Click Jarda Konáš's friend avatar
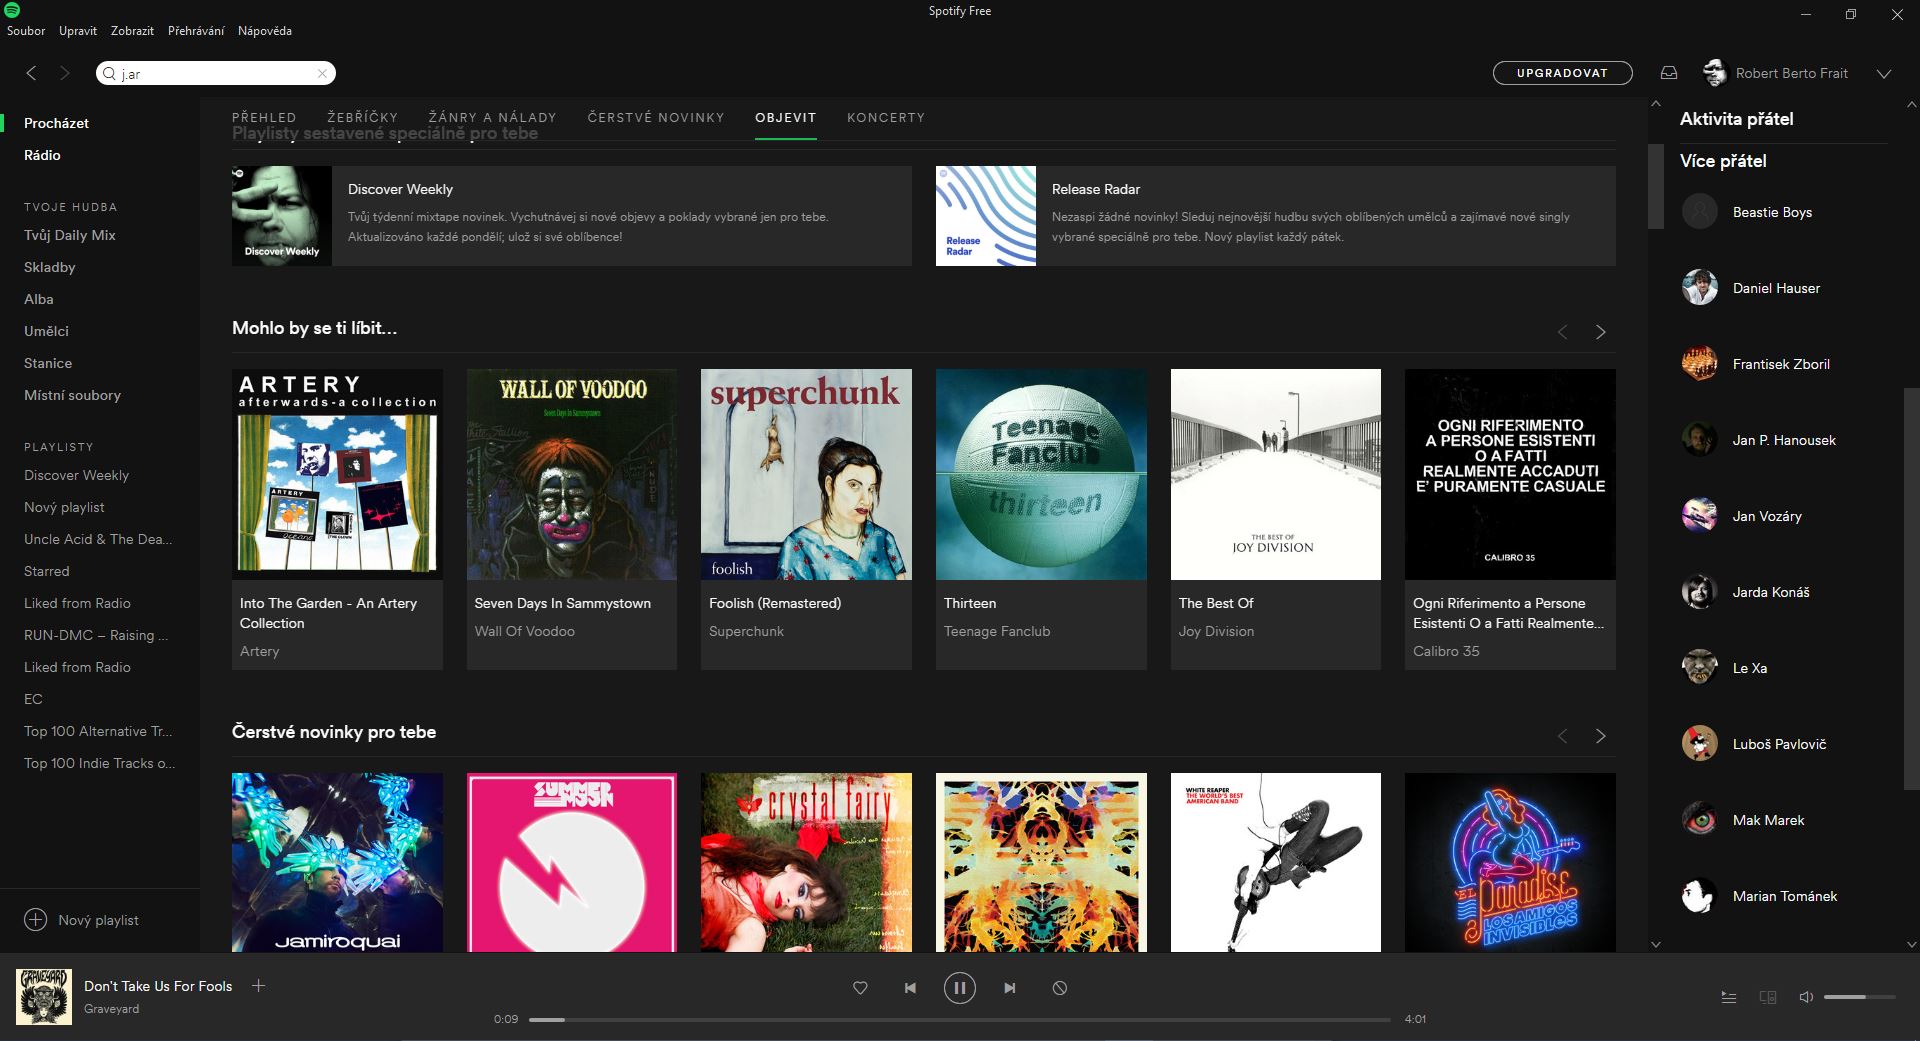 (x=1699, y=592)
